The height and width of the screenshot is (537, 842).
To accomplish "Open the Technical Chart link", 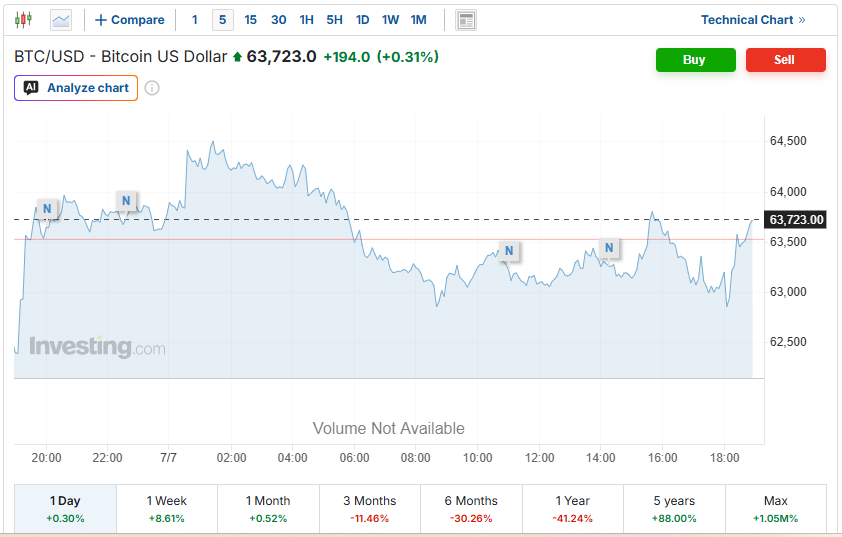I will [753, 20].
